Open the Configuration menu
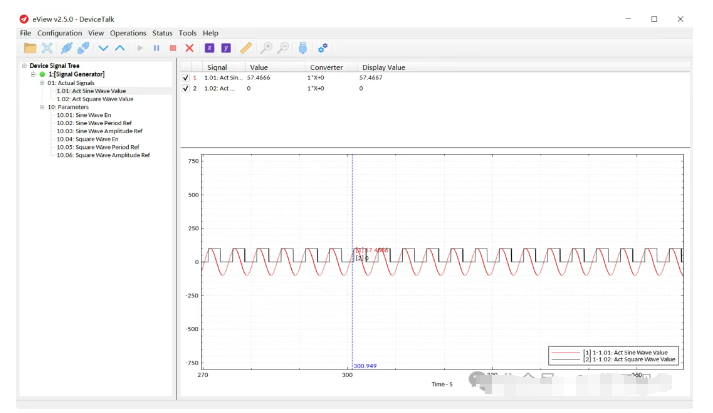The height and width of the screenshot is (413, 713). [60, 33]
